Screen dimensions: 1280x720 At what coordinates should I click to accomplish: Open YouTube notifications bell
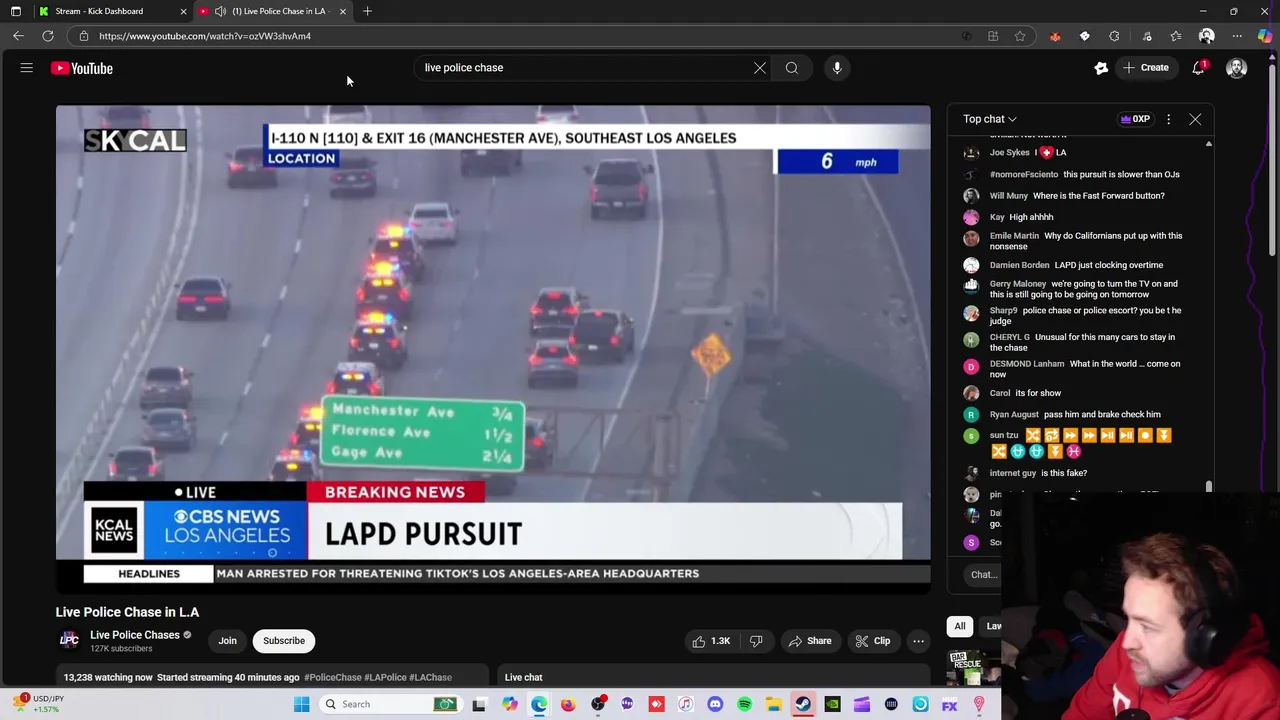1198,68
